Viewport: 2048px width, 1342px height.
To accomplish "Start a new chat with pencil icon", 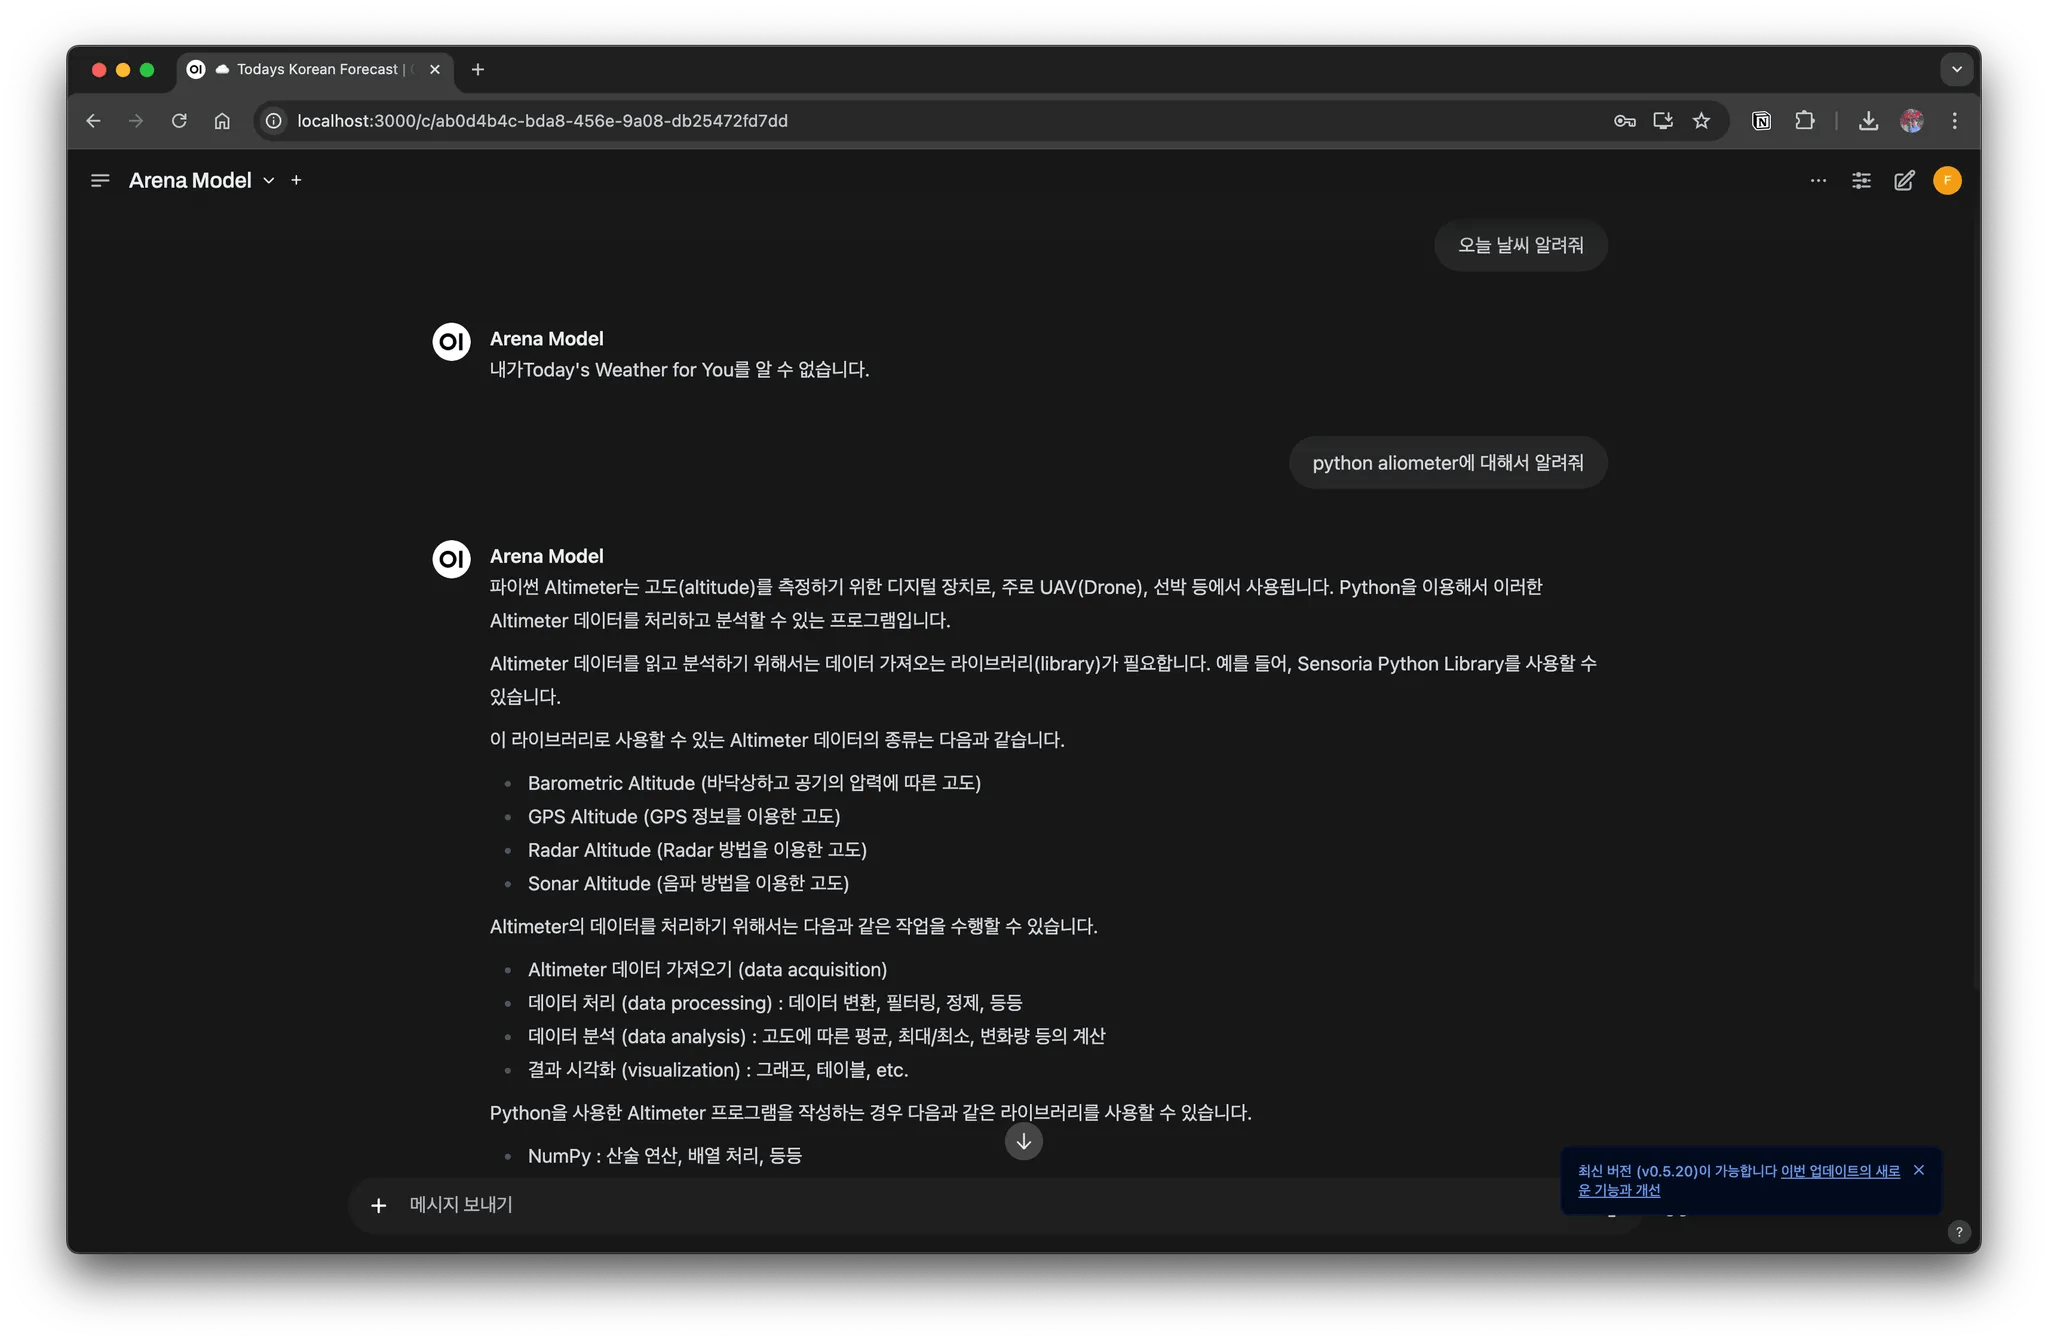I will [x=1904, y=180].
